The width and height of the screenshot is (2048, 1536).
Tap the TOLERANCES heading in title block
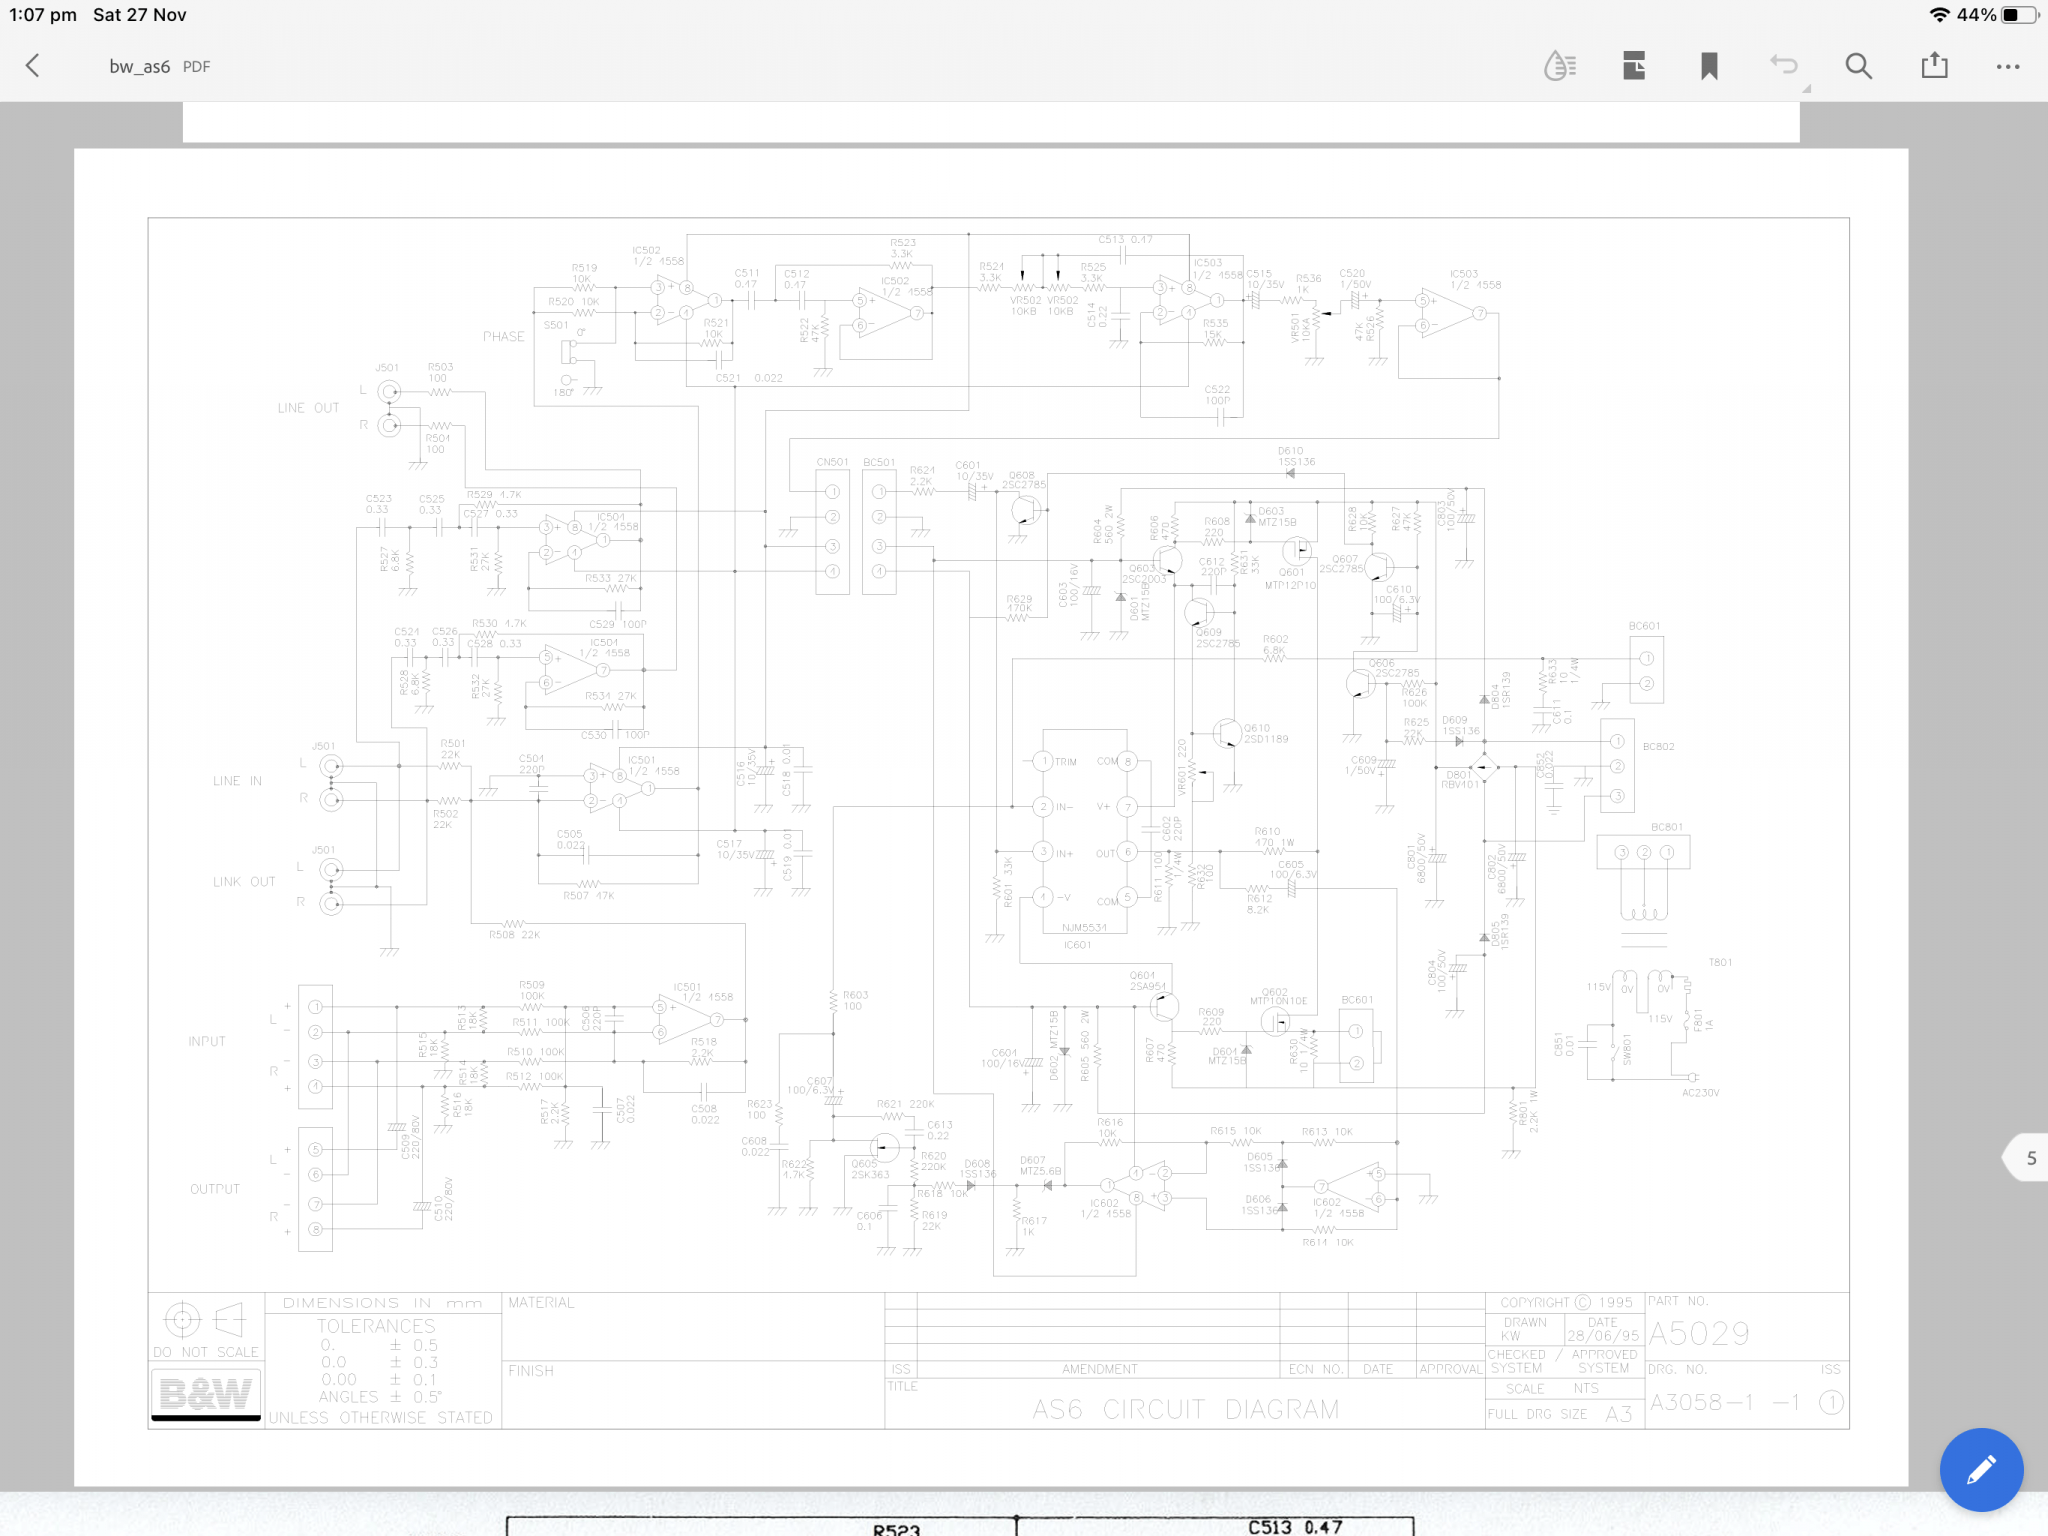click(x=376, y=1326)
